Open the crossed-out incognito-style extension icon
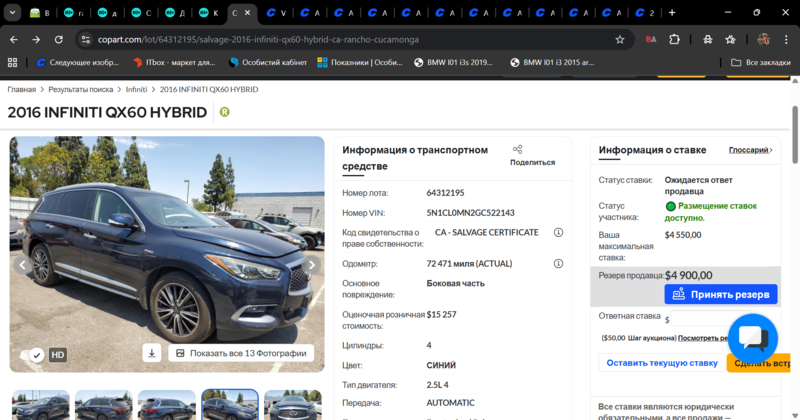This screenshot has height=420, width=800. [x=708, y=39]
